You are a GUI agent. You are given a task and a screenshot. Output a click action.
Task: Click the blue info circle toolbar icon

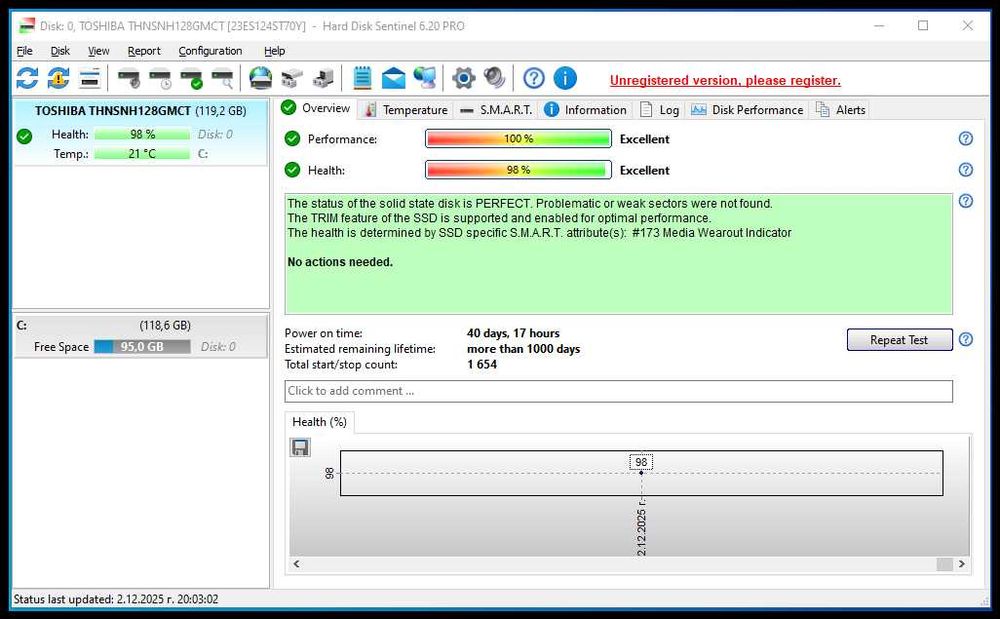tap(565, 79)
